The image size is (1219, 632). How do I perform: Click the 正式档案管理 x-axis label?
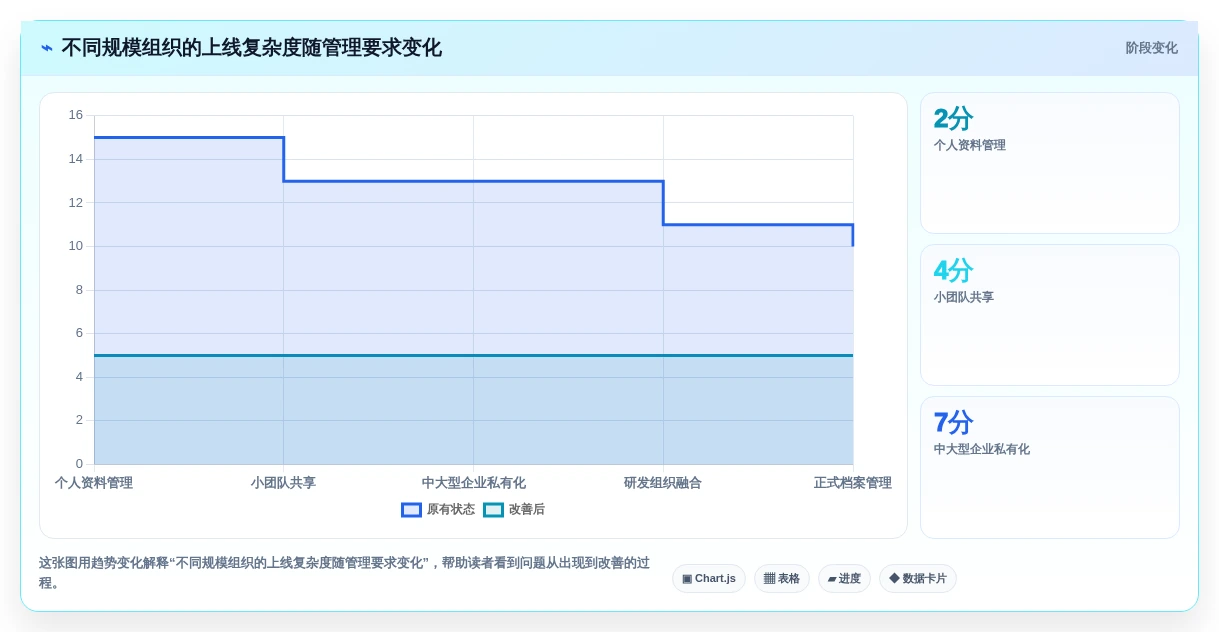[x=852, y=483]
